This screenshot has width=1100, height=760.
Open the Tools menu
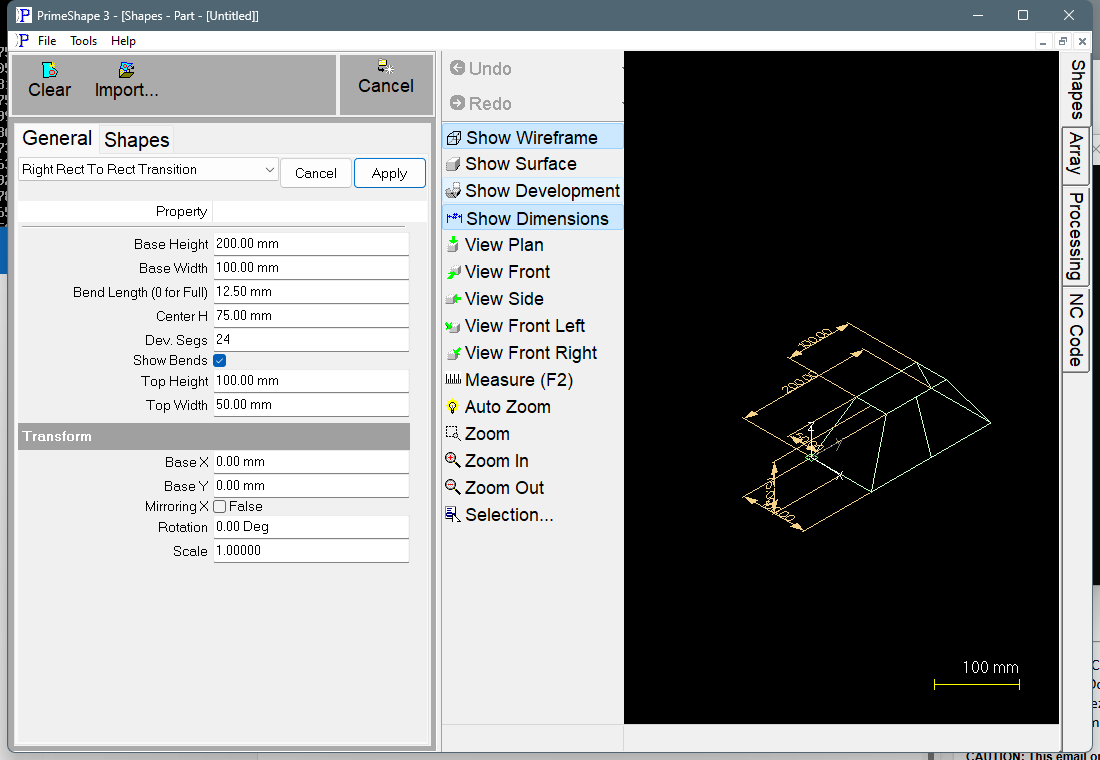tap(83, 41)
